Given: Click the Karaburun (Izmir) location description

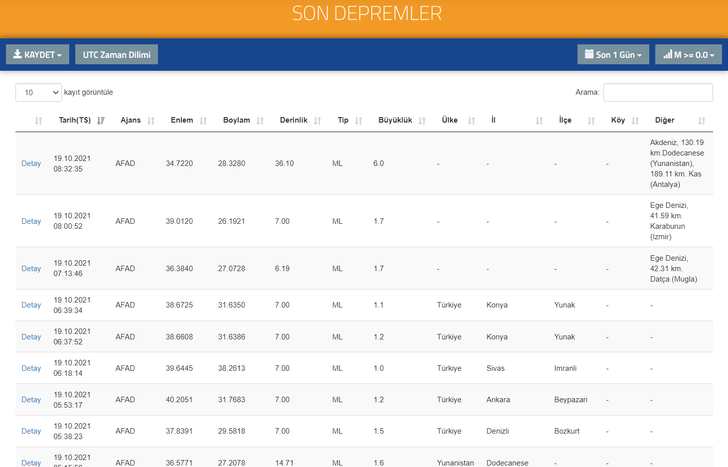Looking at the screenshot, I should click(669, 221).
